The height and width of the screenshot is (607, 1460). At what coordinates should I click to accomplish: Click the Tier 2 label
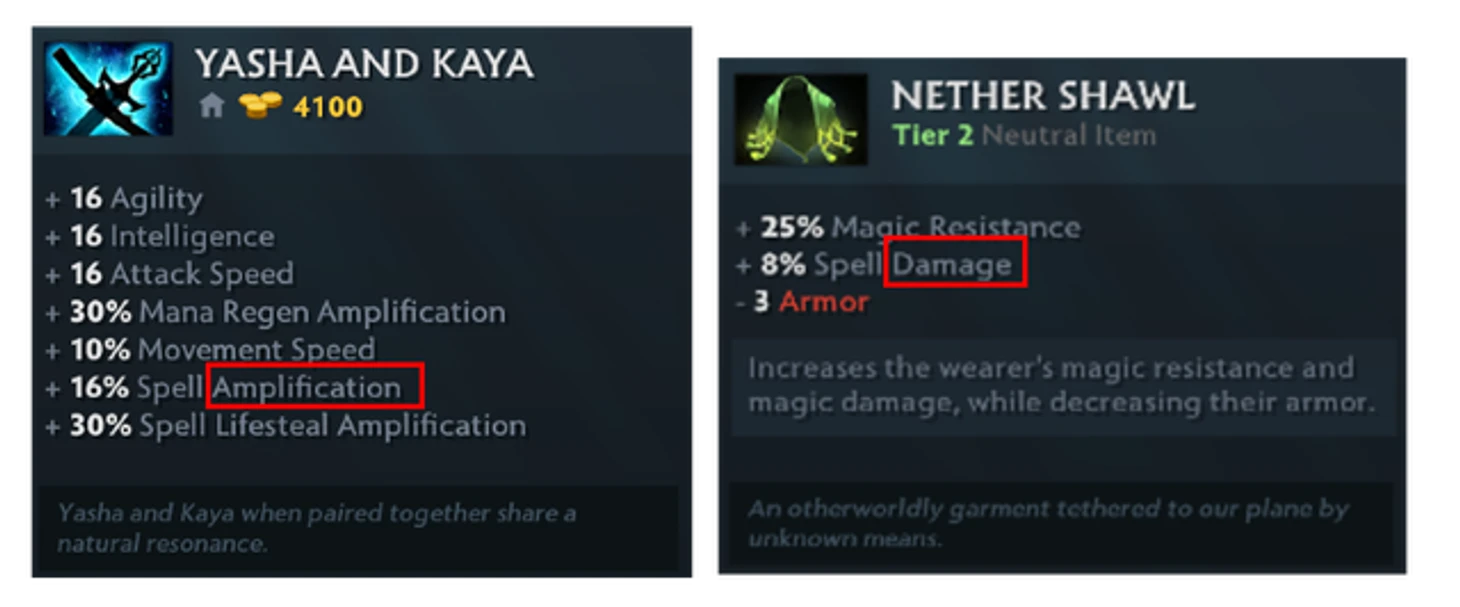[933, 135]
